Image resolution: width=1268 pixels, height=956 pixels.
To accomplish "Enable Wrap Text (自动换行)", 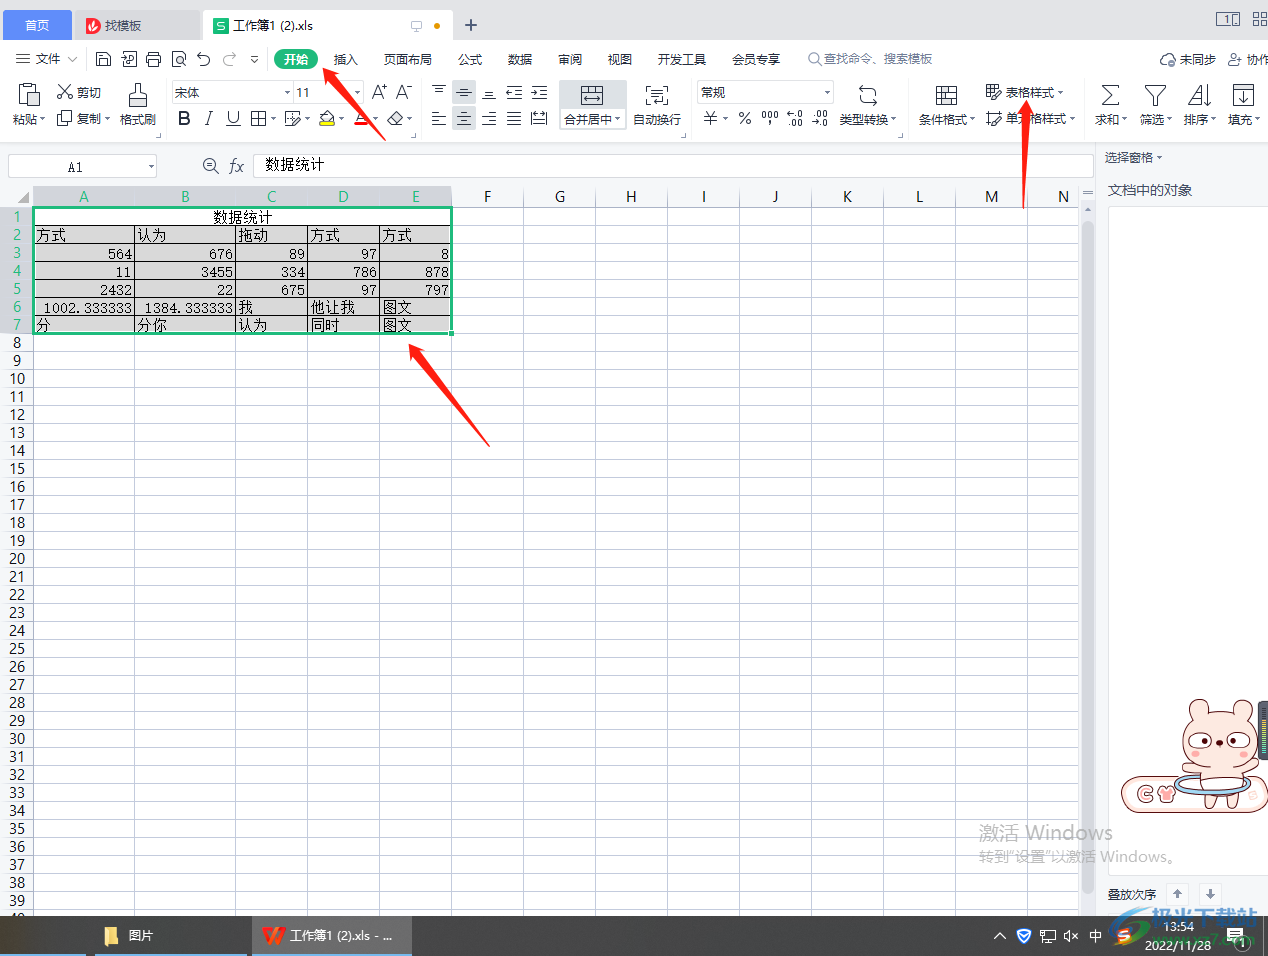I will tap(657, 104).
